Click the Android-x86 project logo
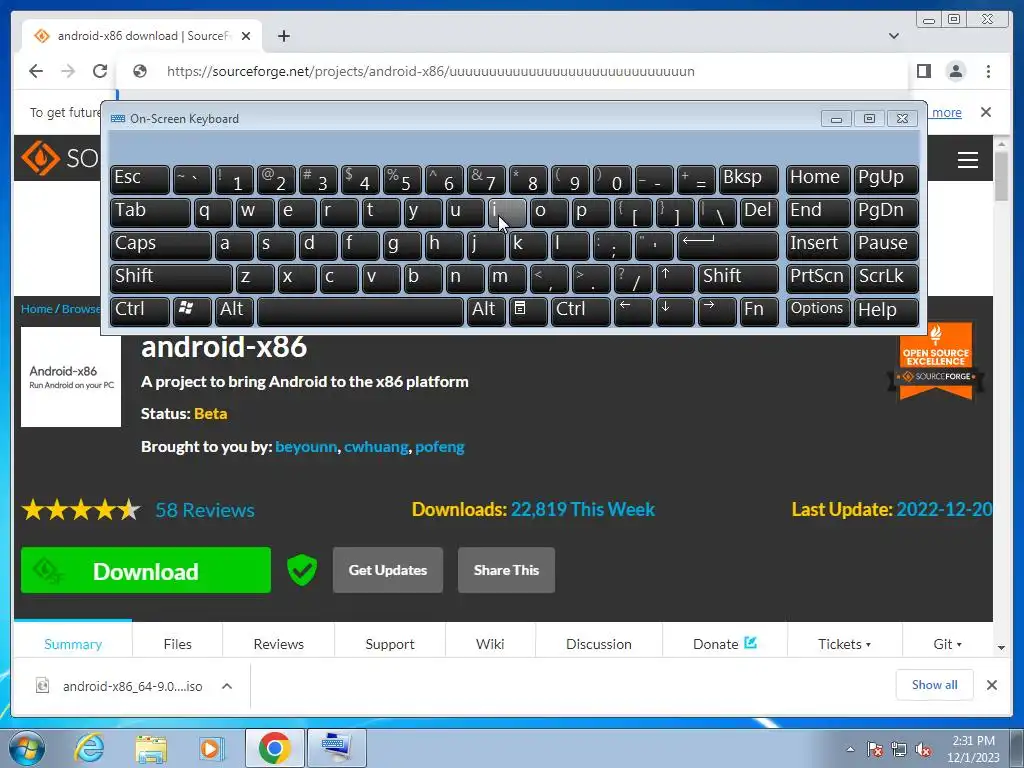 pos(71,377)
